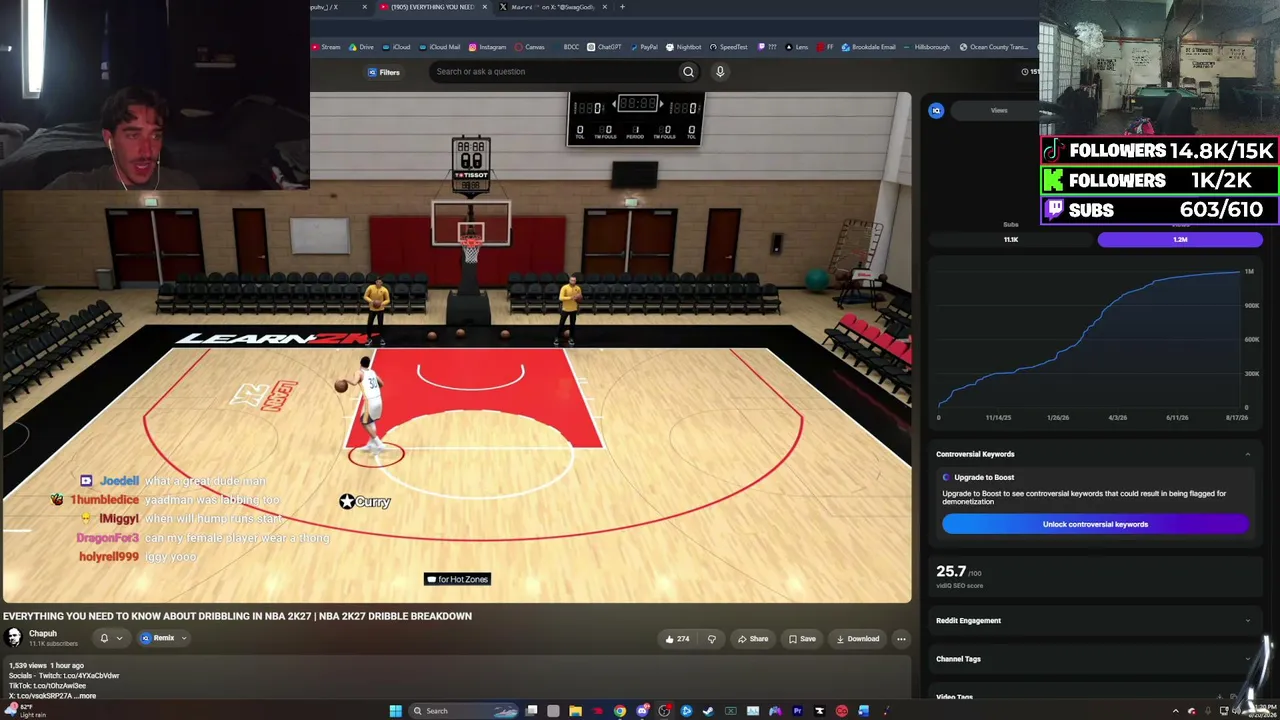The width and height of the screenshot is (1280, 720).
Task: Open the ChatGPT bookmark
Action: tap(604, 47)
